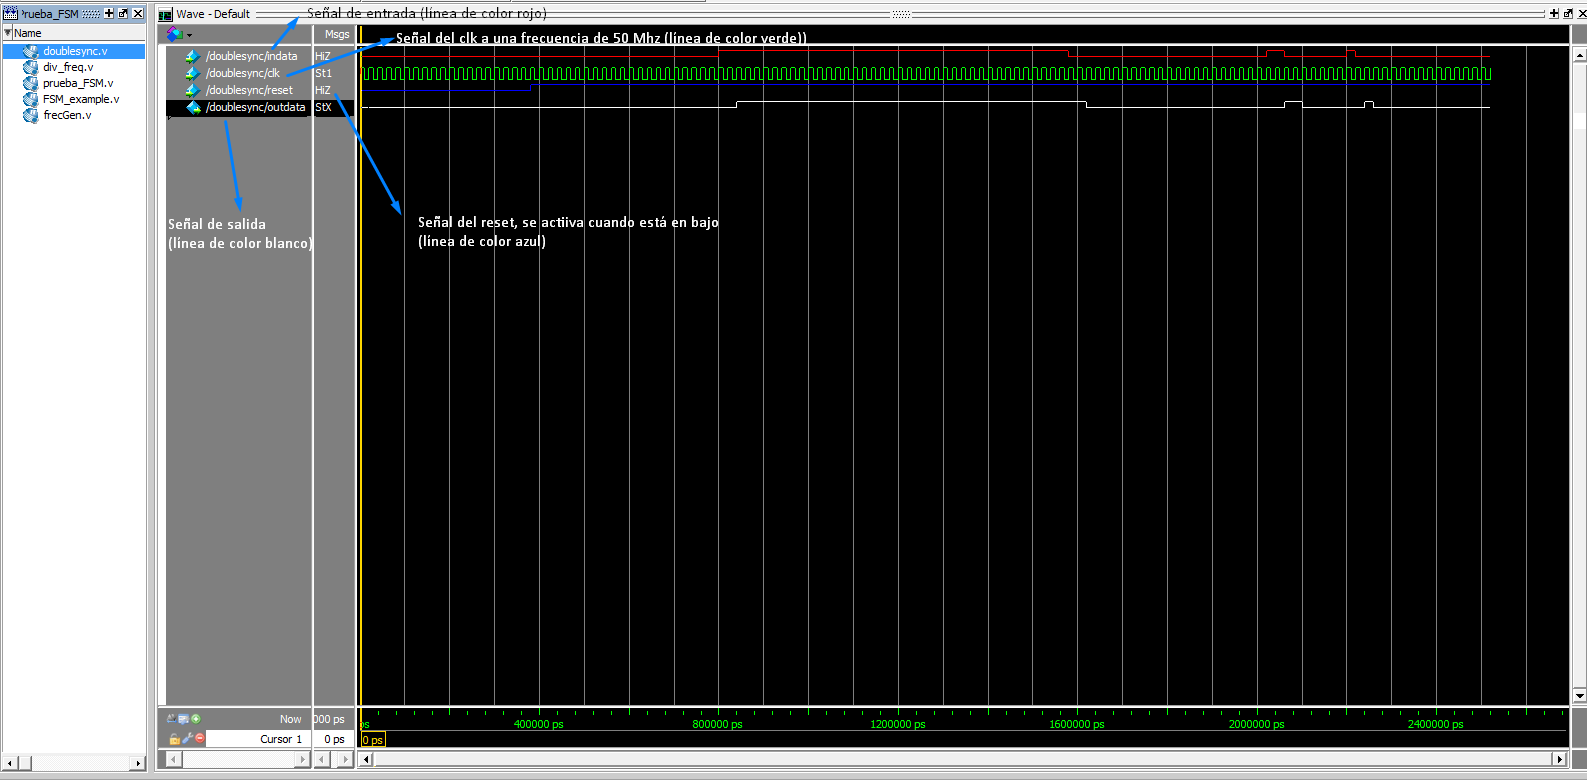1587x780 pixels.
Task: Click right arrow of project panel scrollbar
Action: 139,763
